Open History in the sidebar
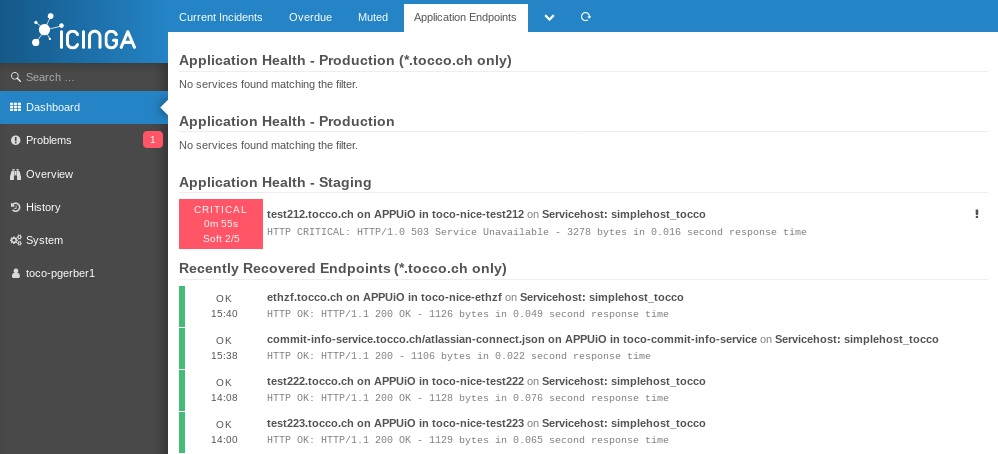The image size is (998, 454). point(84,207)
